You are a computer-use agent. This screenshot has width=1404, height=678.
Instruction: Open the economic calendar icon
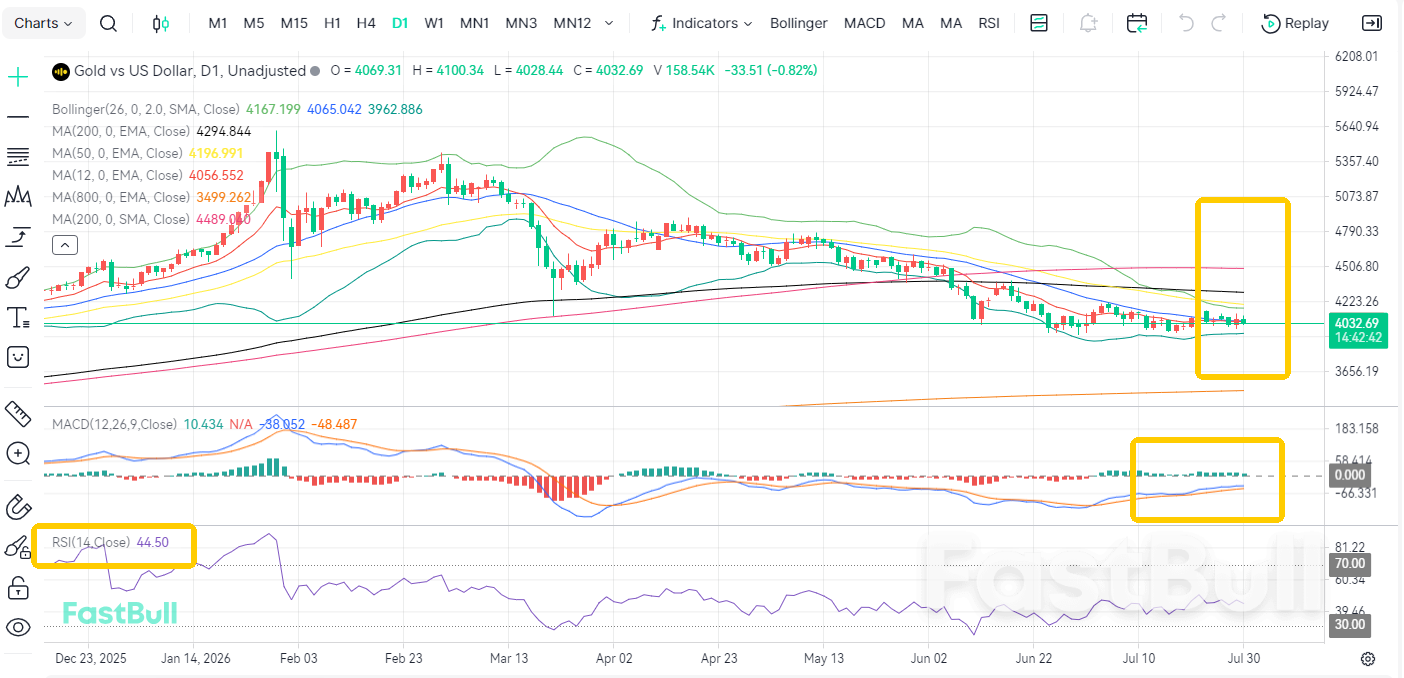[x=1137, y=23]
